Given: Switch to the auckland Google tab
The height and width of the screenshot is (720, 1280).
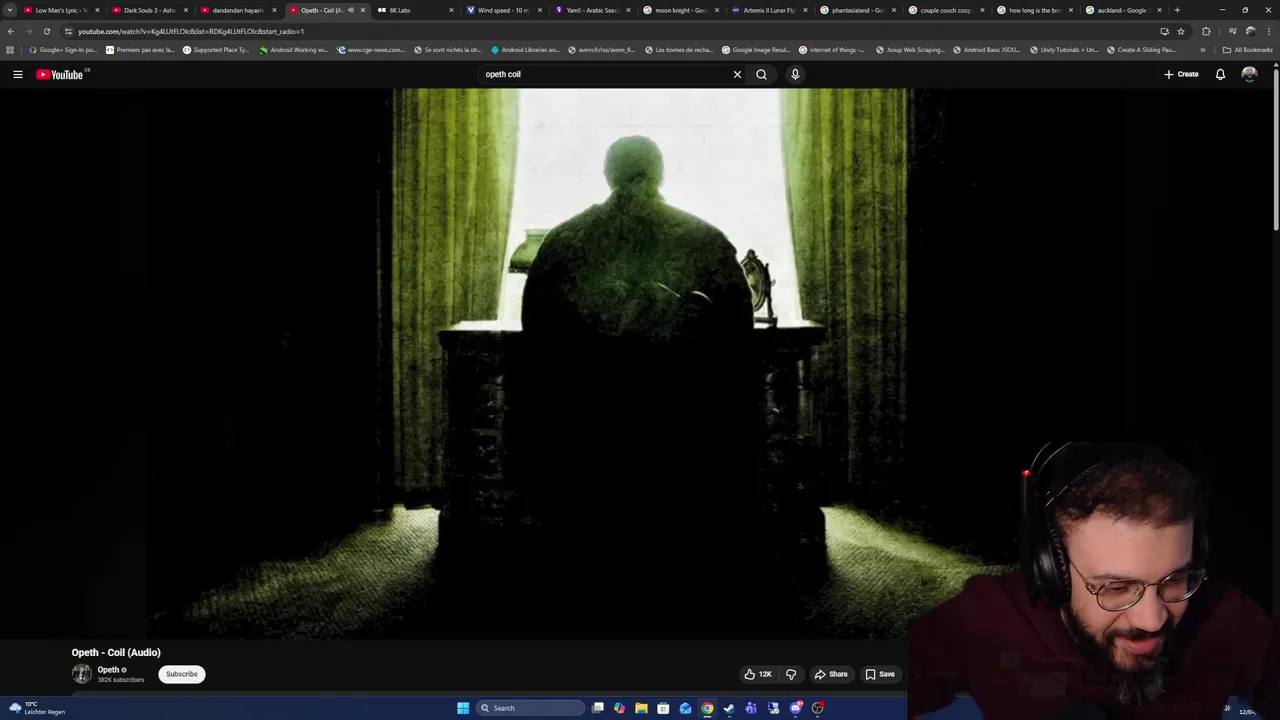Looking at the screenshot, I should point(1121,10).
